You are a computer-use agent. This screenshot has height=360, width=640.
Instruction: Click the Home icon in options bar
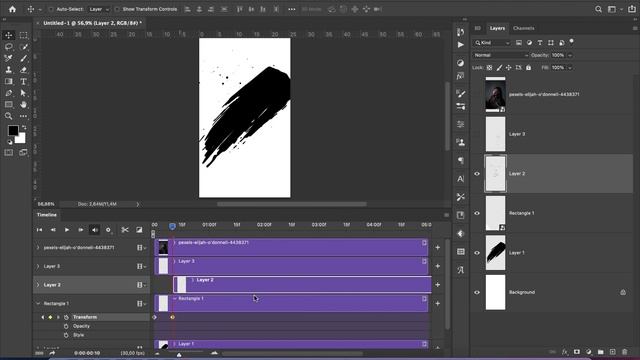tap(12, 9)
